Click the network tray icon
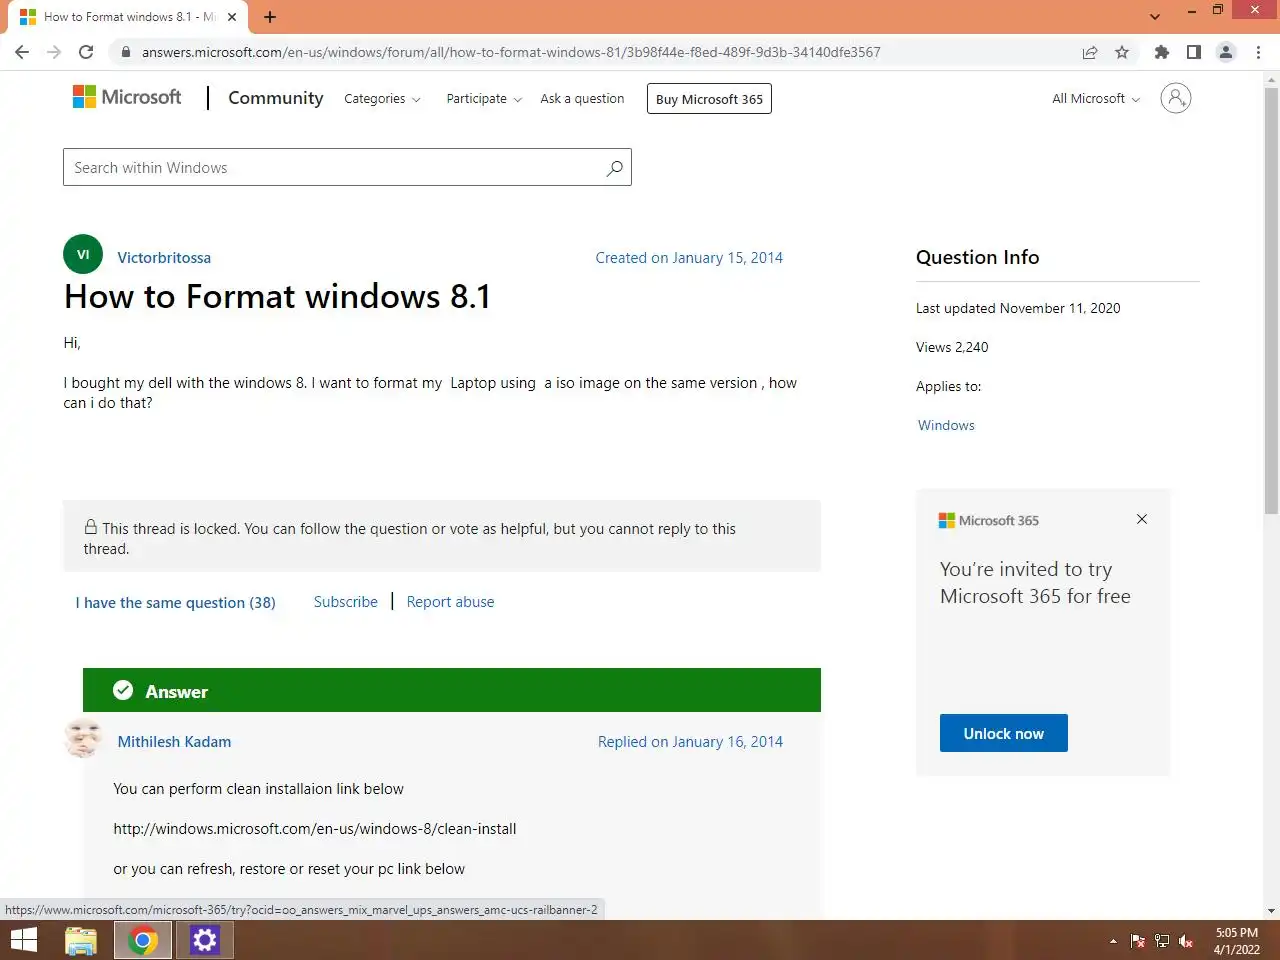 coord(1162,941)
